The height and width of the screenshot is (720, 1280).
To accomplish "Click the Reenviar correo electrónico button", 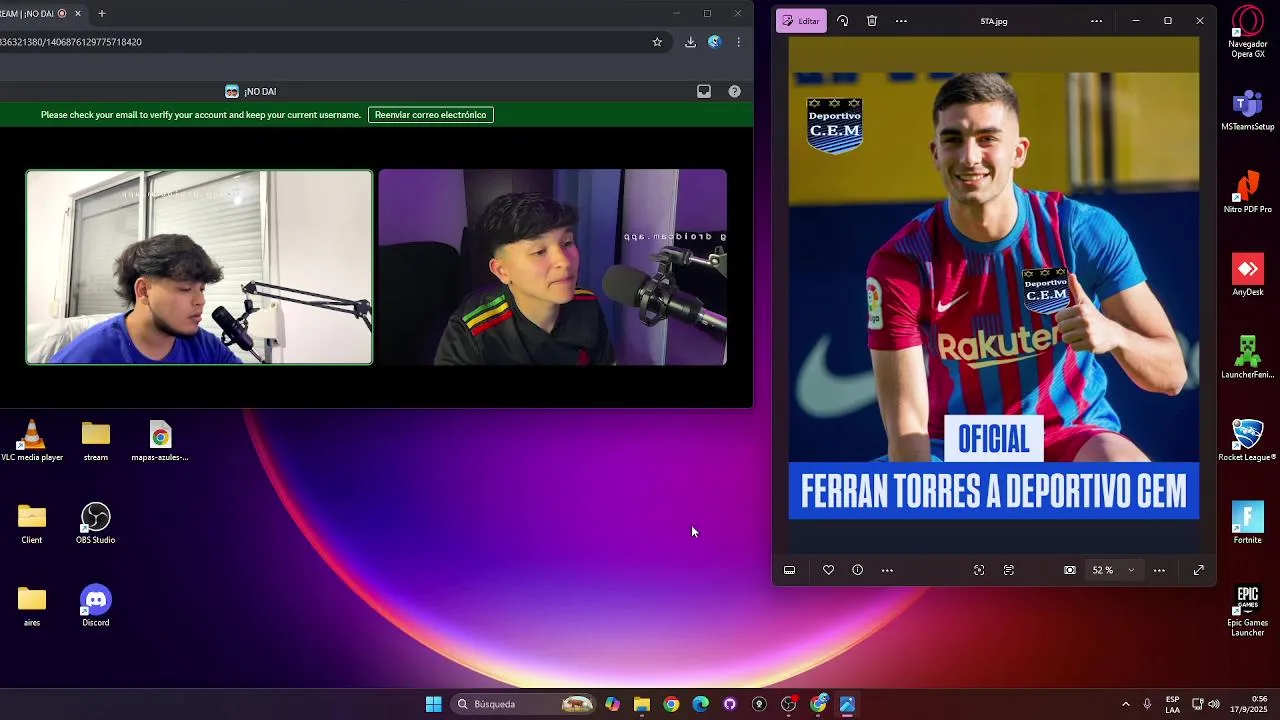I will coord(431,115).
